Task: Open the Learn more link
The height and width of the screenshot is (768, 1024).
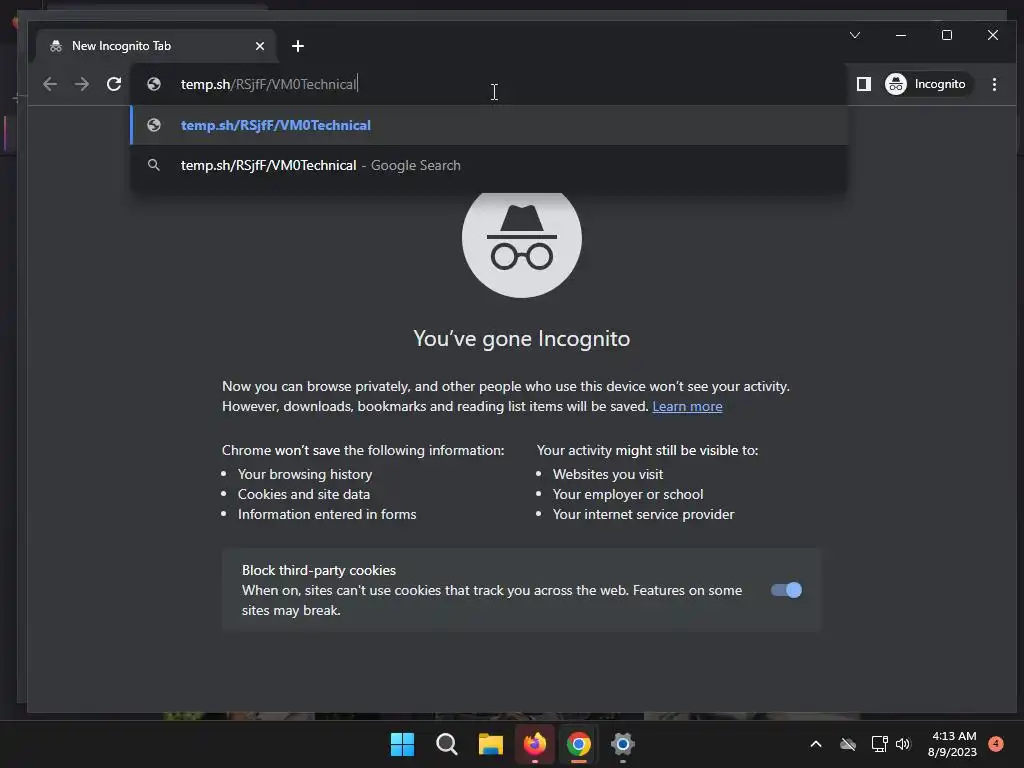Action: (x=687, y=406)
